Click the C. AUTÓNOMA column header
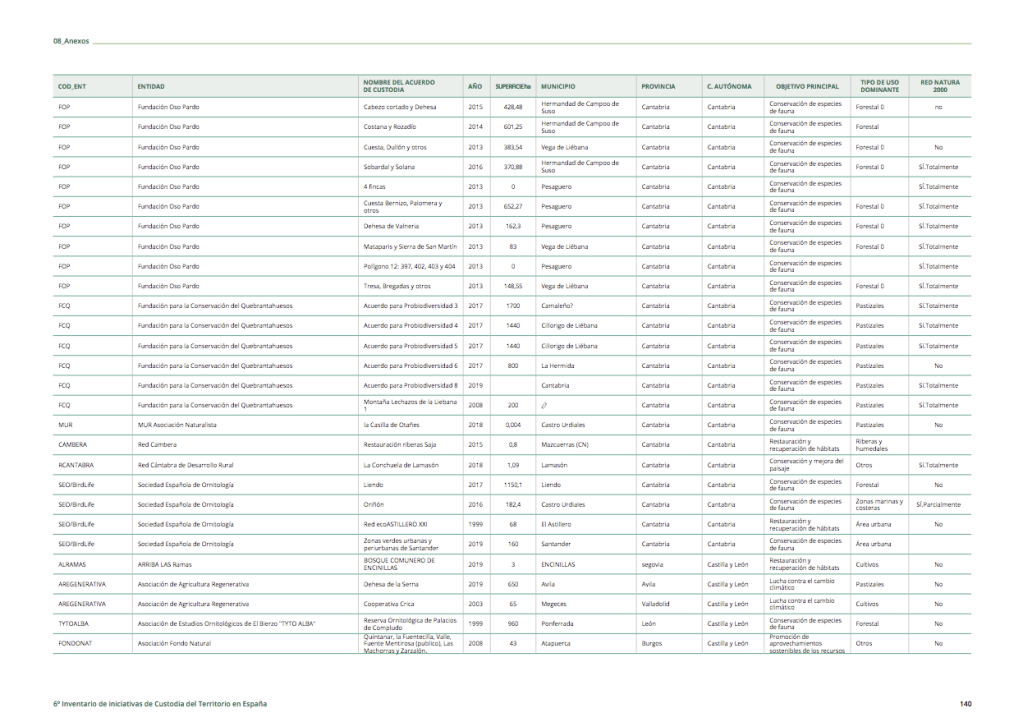Viewport: 1023px width, 722px height. (728, 87)
